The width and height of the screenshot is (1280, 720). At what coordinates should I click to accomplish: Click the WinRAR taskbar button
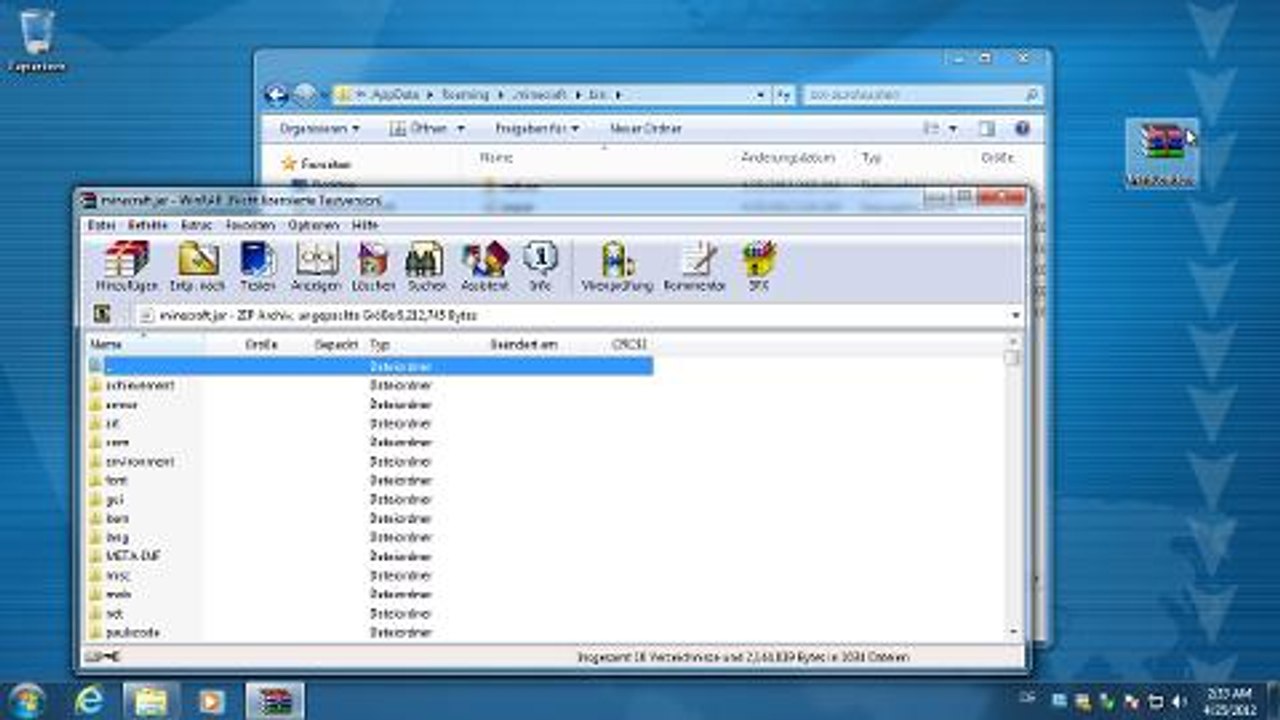click(274, 701)
